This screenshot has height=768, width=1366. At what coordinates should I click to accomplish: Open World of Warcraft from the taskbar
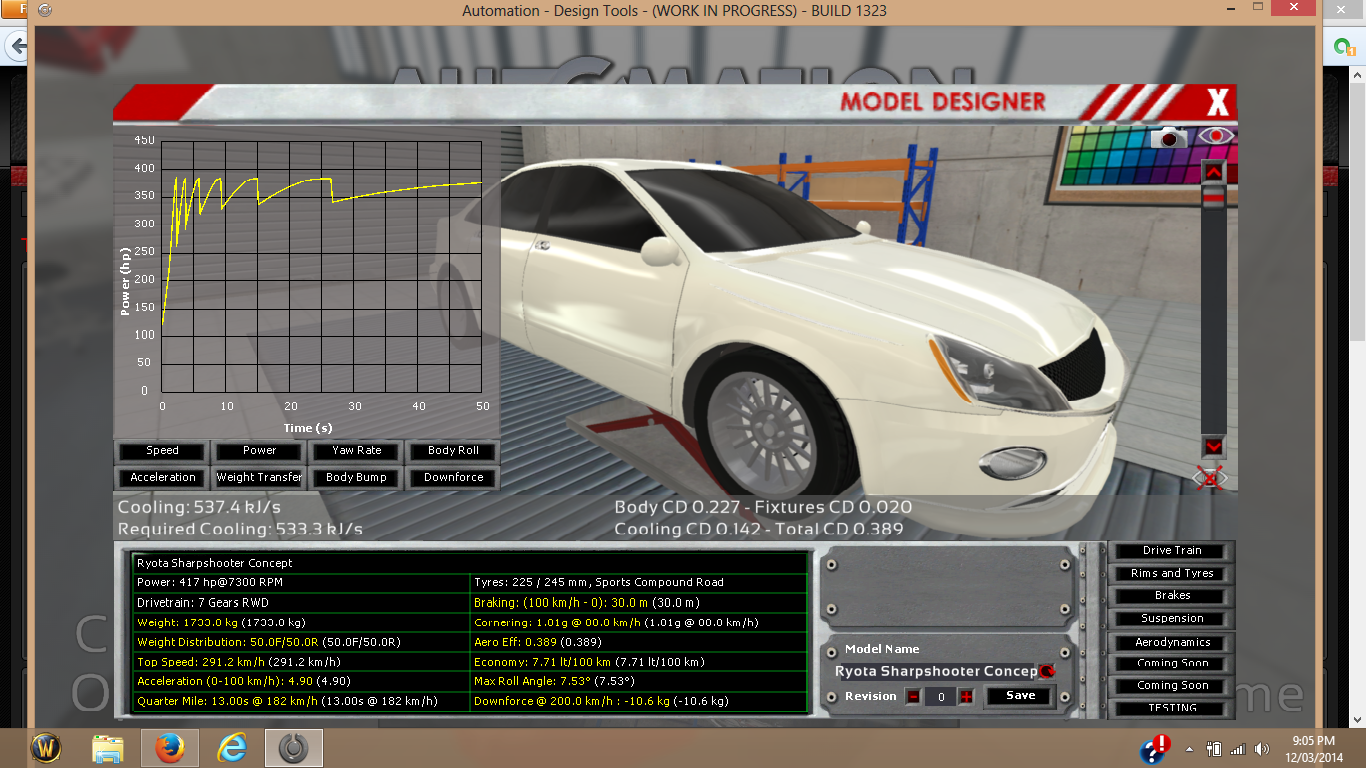click(x=46, y=748)
